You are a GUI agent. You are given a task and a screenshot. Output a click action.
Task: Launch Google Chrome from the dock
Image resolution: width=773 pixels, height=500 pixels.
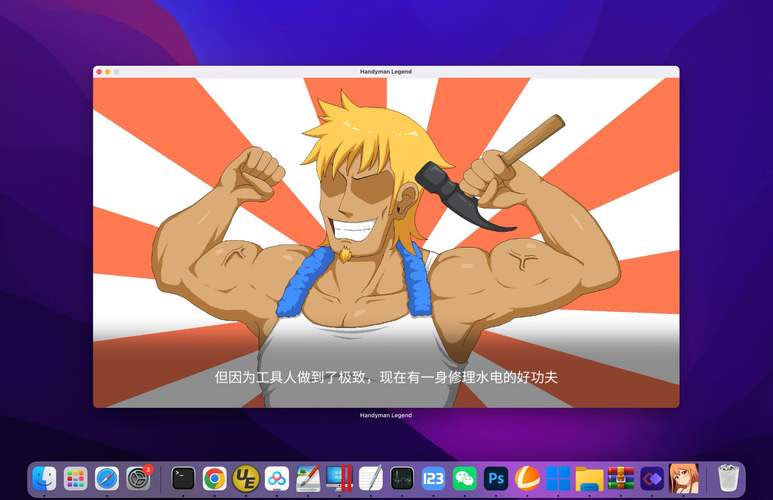[x=214, y=478]
